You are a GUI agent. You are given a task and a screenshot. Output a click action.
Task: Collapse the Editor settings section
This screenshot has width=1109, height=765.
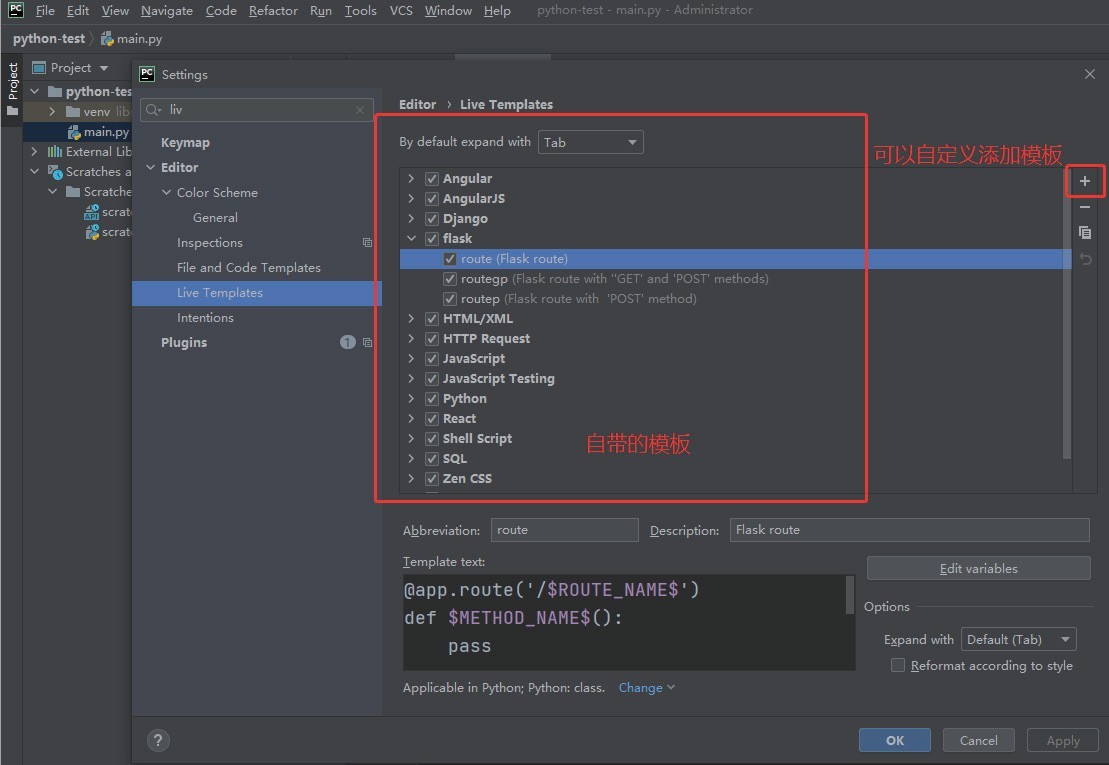pyautogui.click(x=150, y=168)
